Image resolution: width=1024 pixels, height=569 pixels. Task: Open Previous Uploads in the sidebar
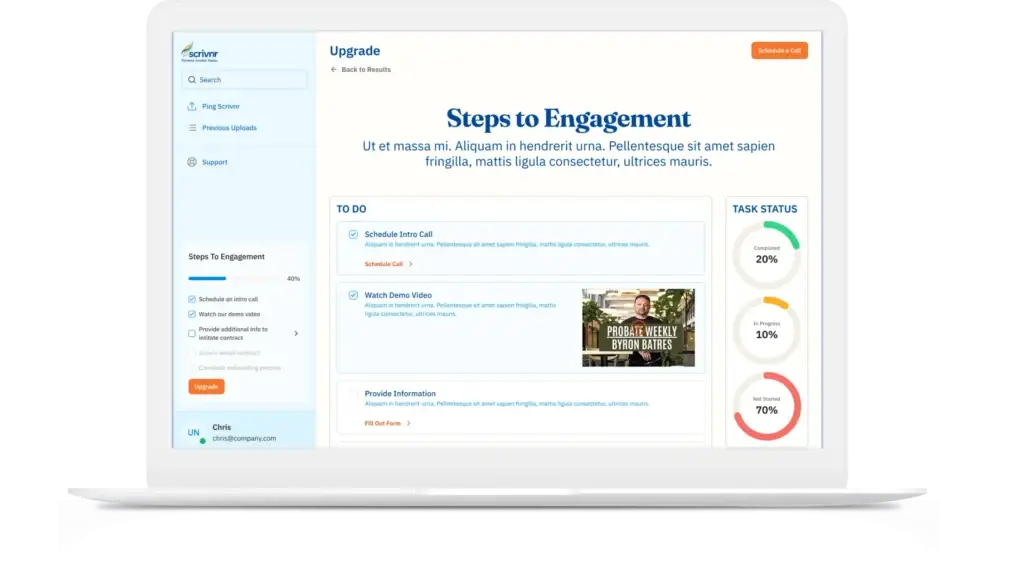point(229,128)
